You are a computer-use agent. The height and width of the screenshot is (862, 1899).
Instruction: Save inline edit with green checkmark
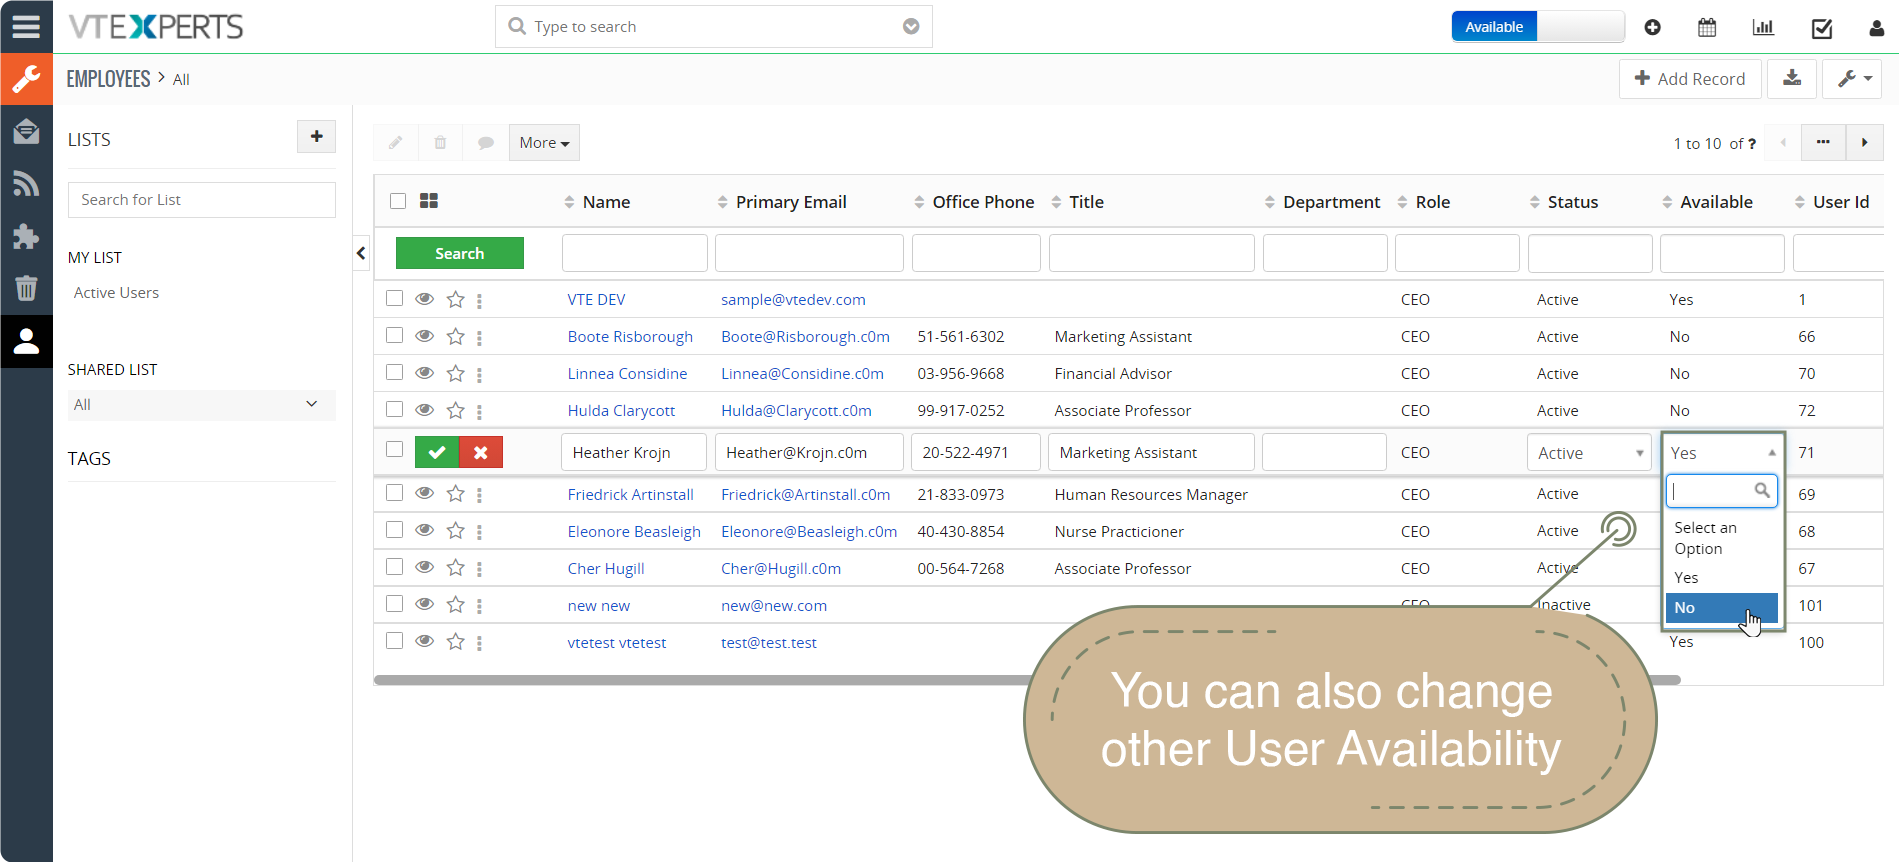(437, 452)
